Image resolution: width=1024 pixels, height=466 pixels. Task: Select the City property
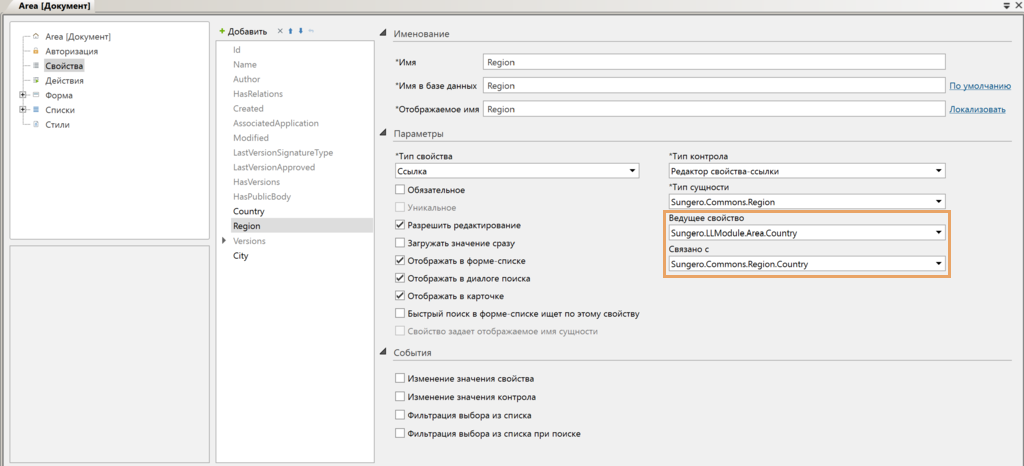click(240, 256)
